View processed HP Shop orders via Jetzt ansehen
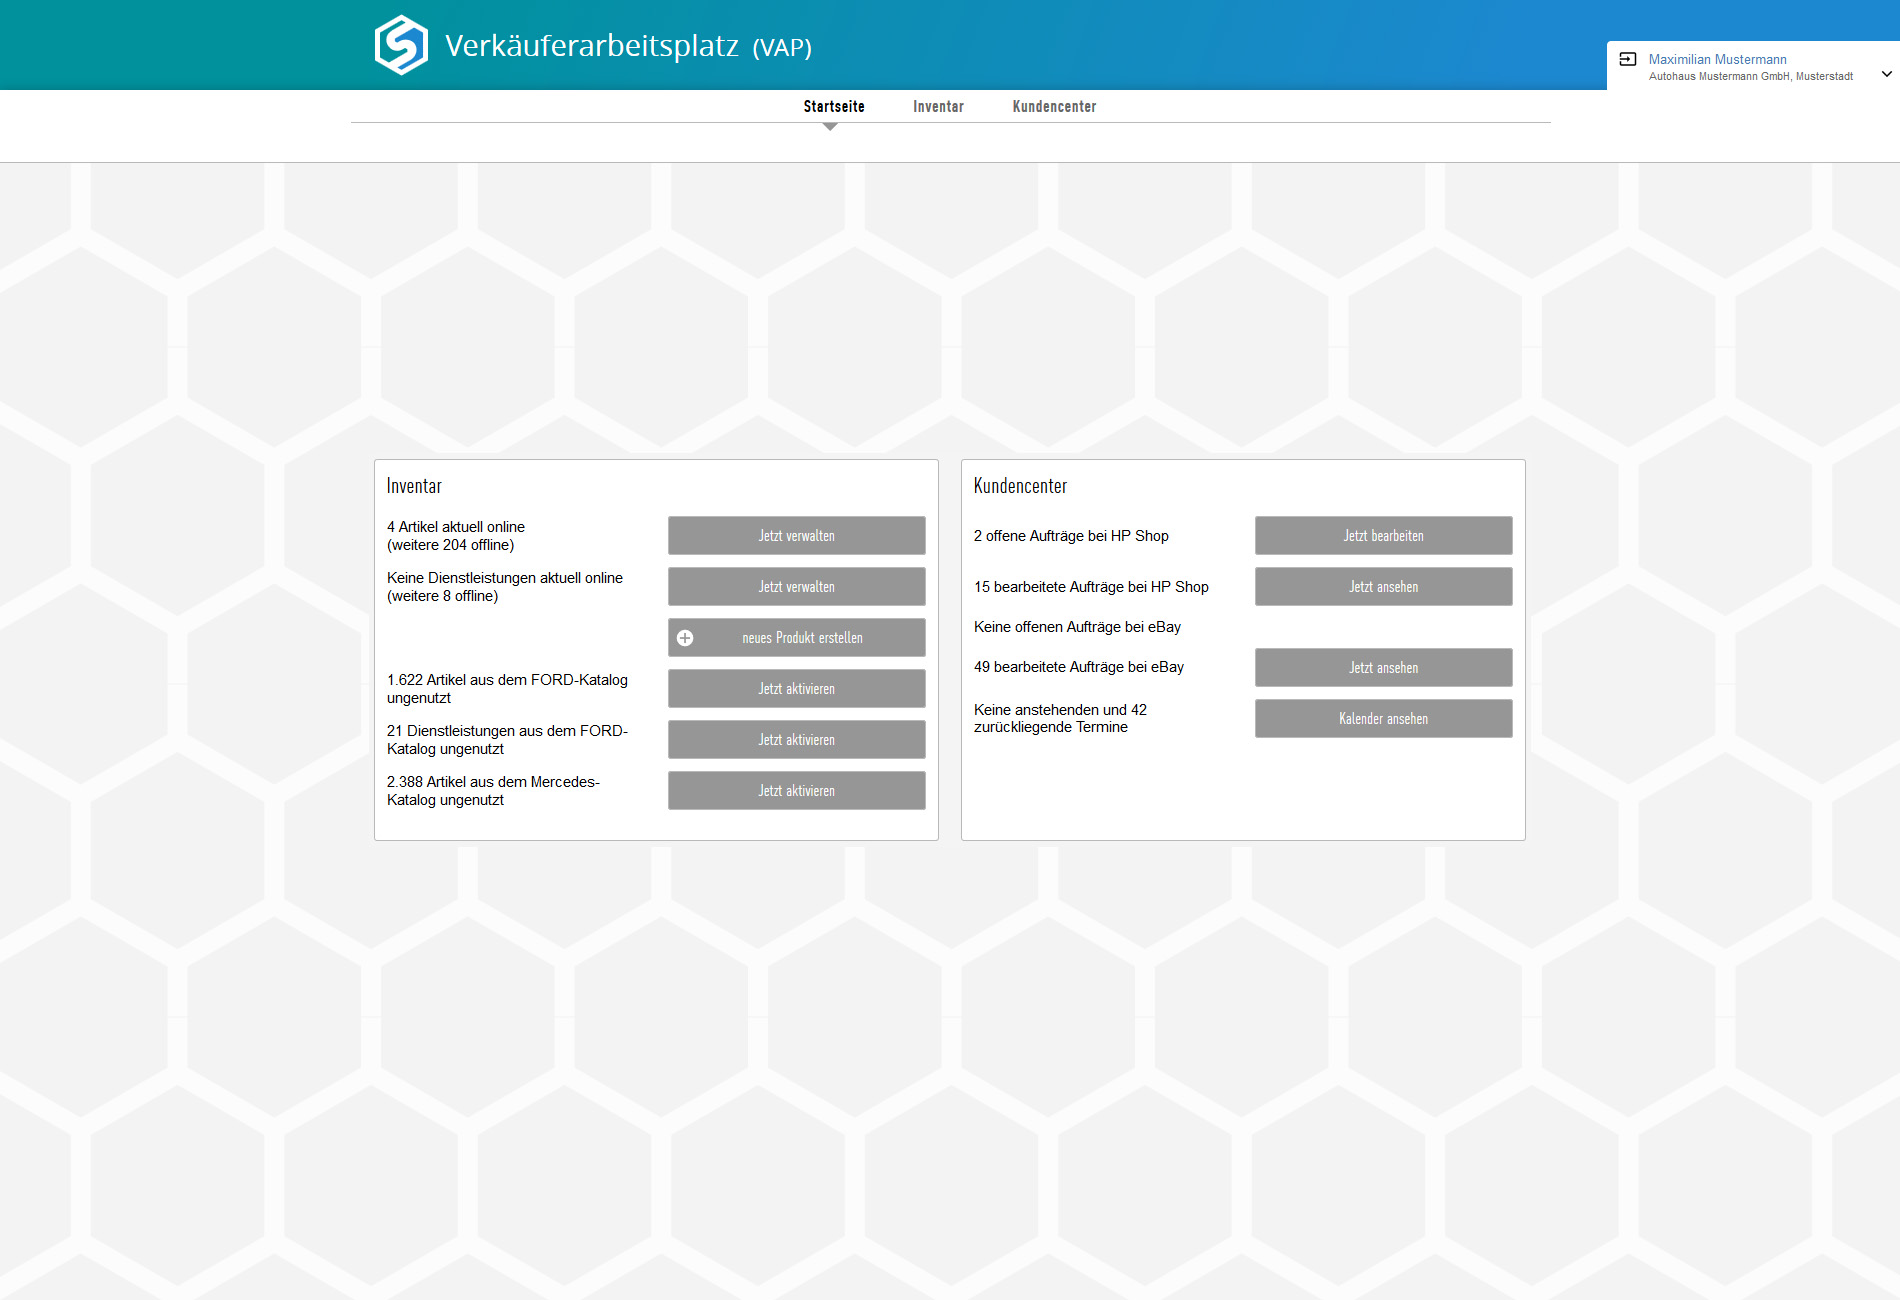The image size is (1900, 1300). pyautogui.click(x=1383, y=587)
